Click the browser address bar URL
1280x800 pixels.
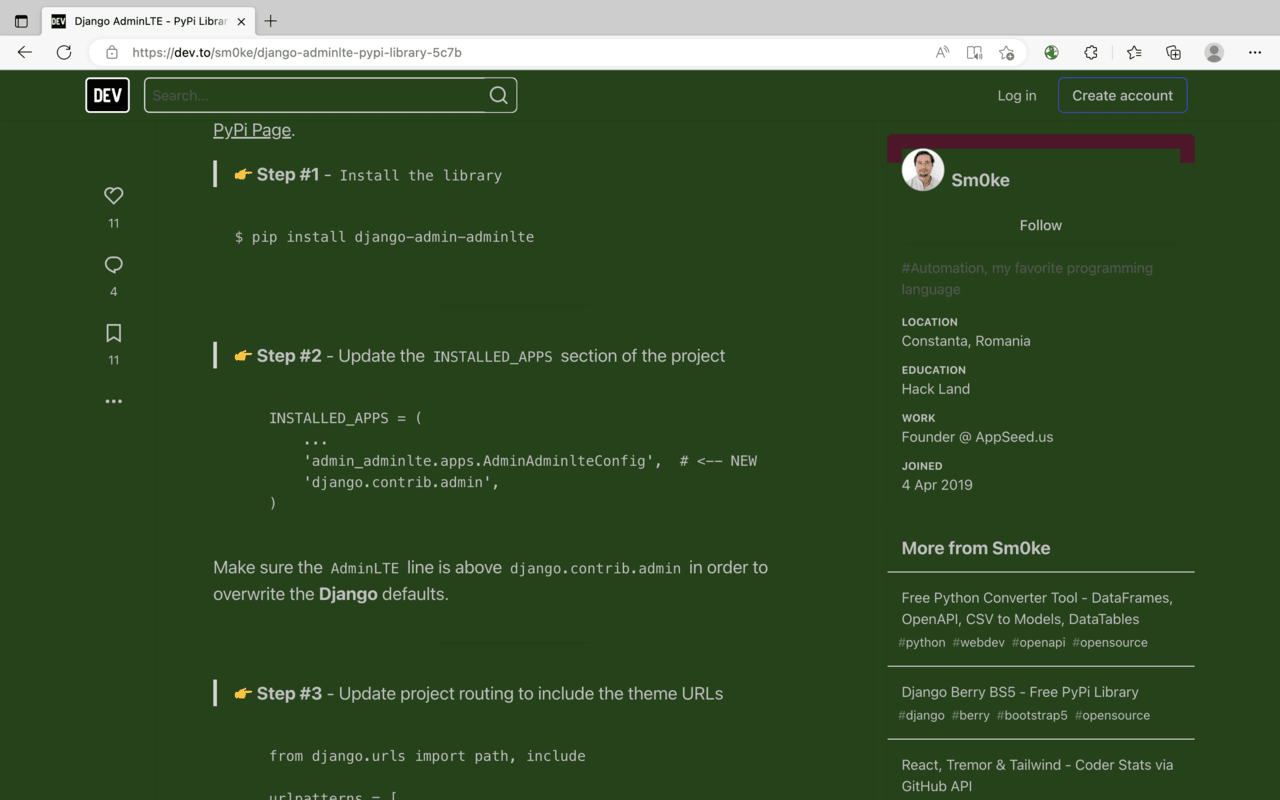(x=297, y=52)
